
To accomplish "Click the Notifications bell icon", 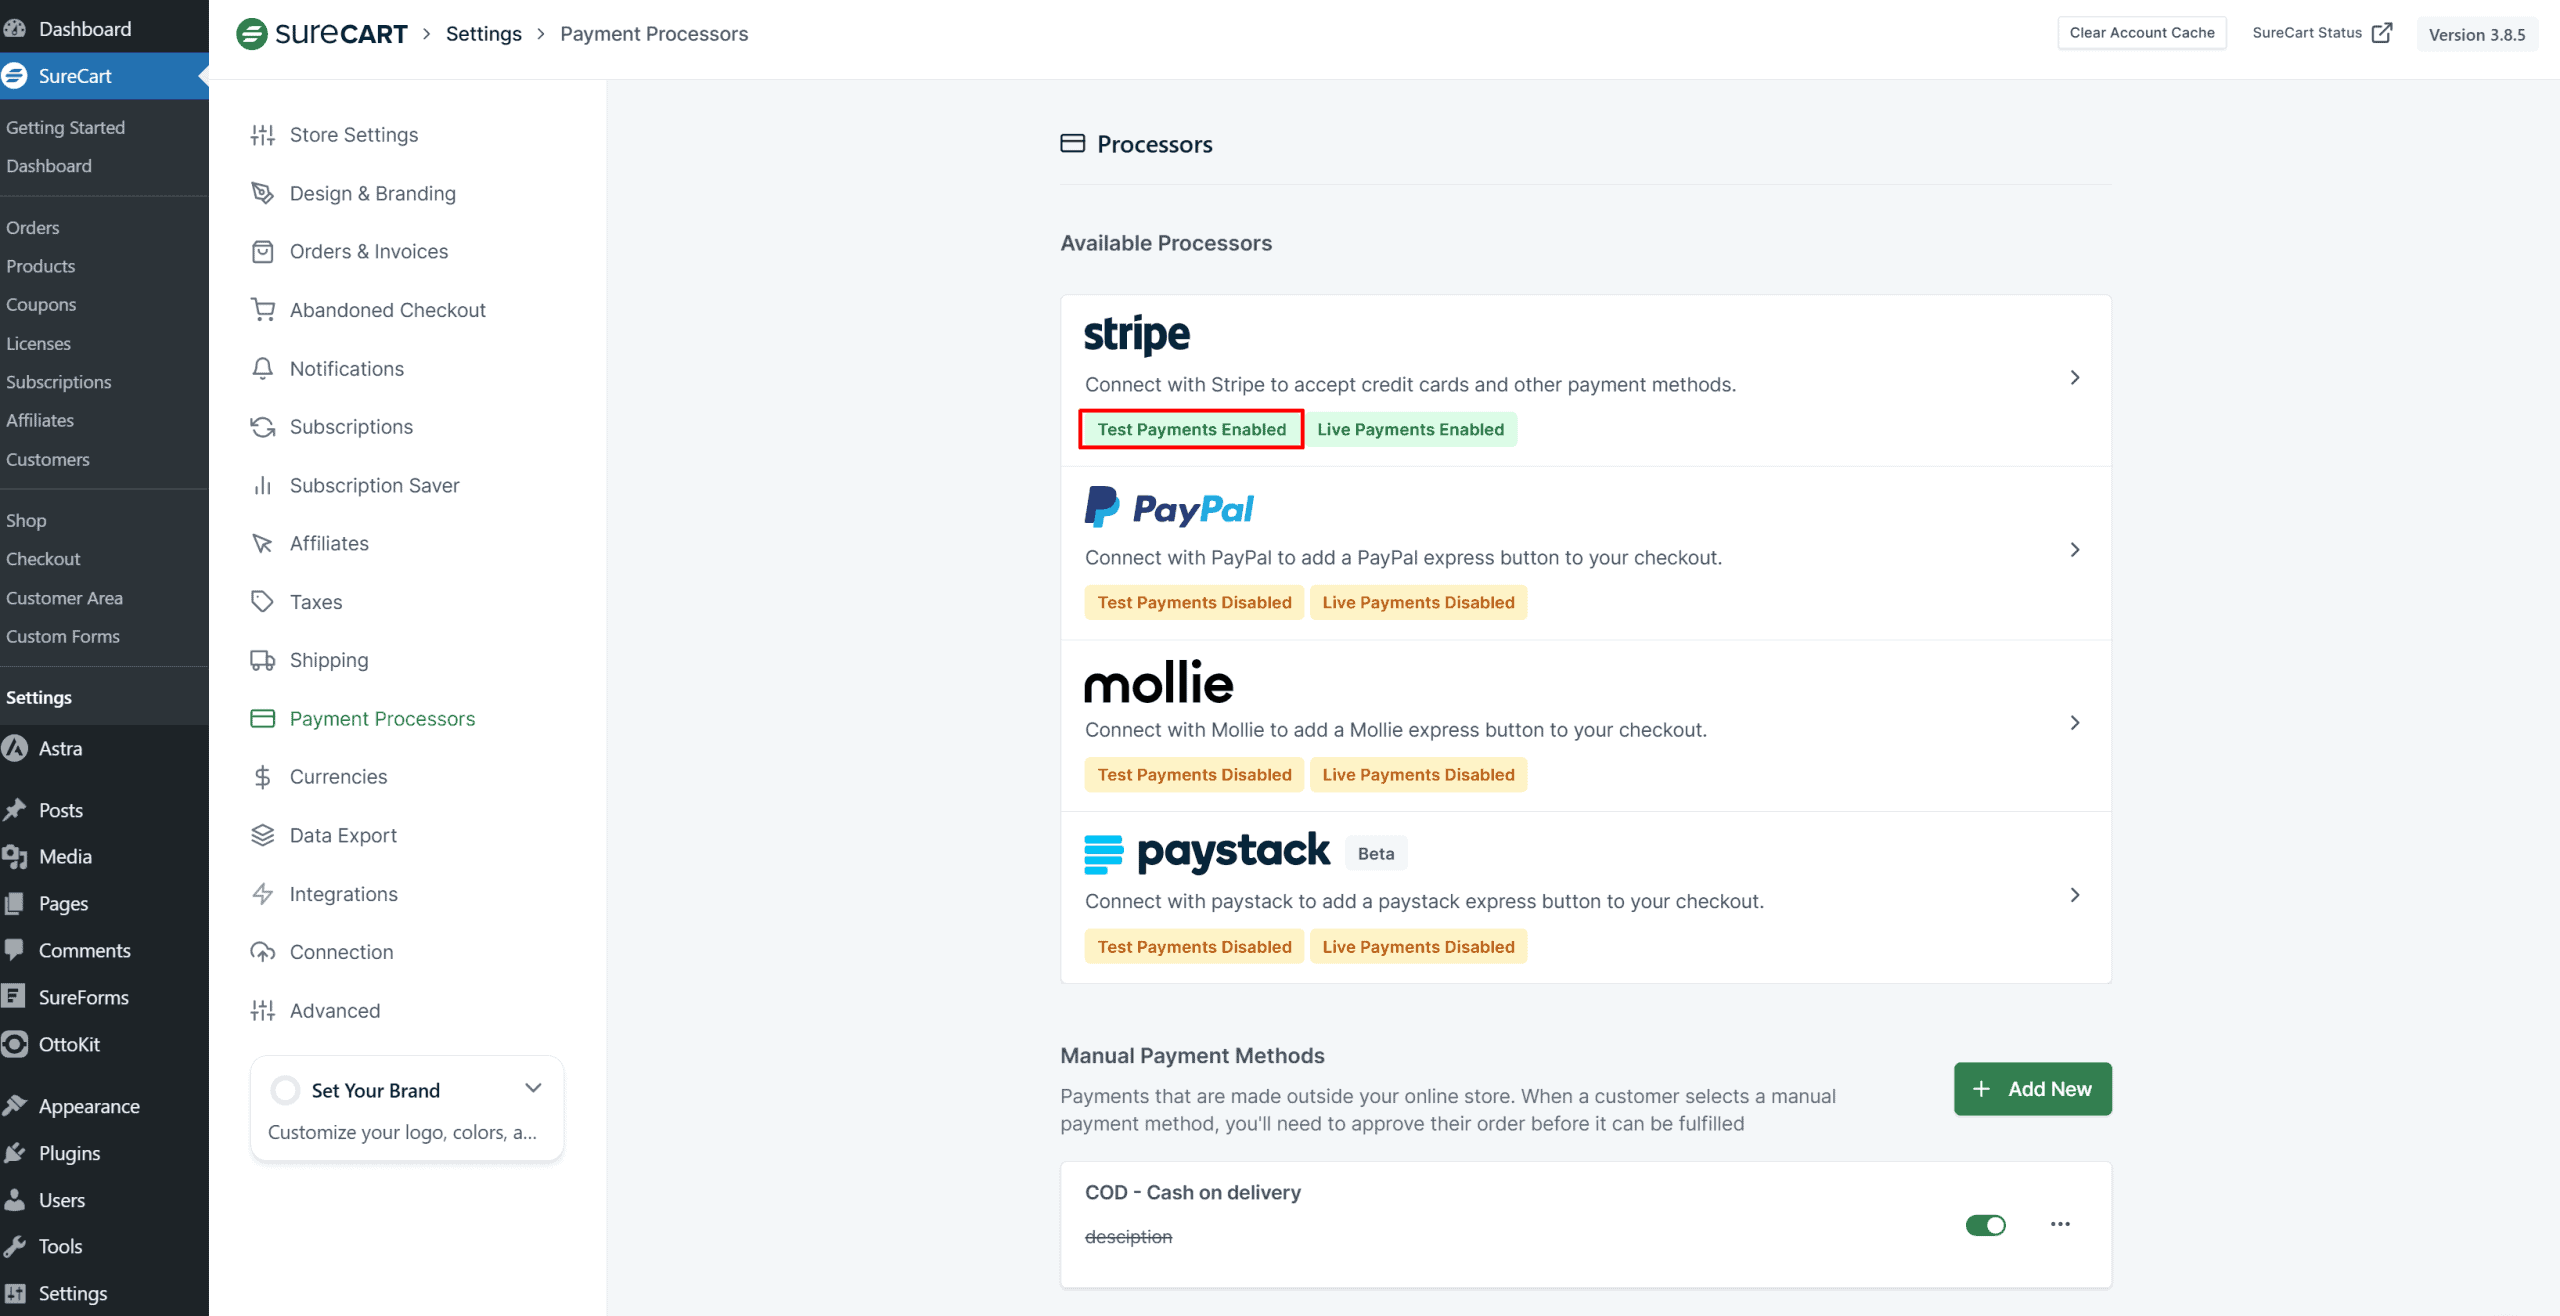I will (x=262, y=369).
